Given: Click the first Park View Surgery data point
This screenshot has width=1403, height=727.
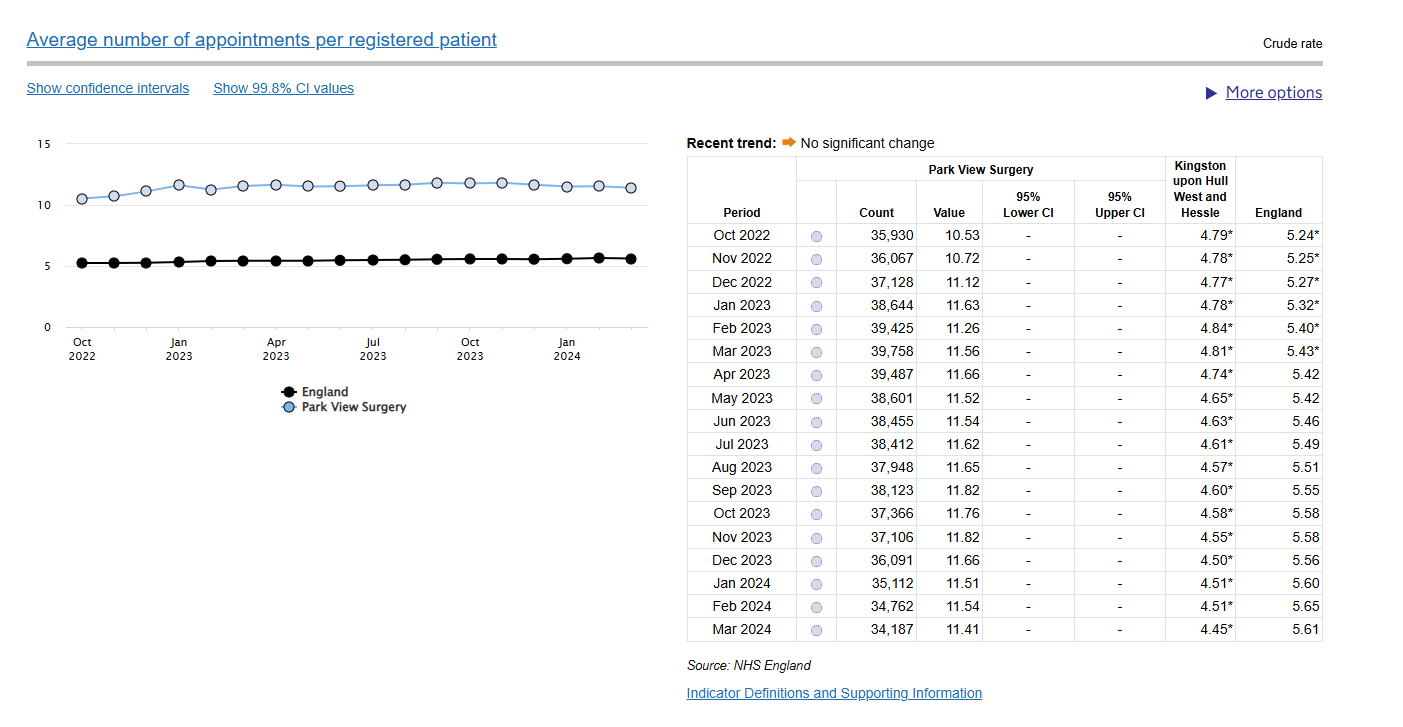Looking at the screenshot, I should 82,199.
